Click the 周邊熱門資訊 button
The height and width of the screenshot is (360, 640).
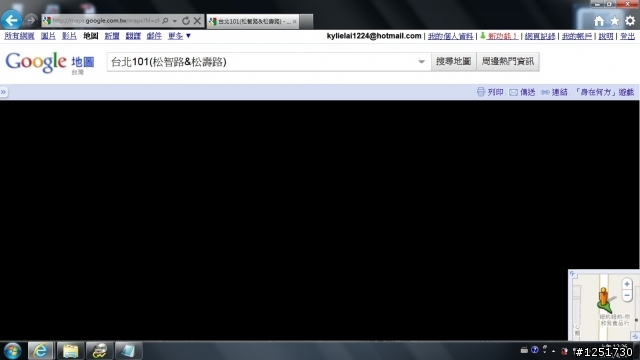coord(508,62)
